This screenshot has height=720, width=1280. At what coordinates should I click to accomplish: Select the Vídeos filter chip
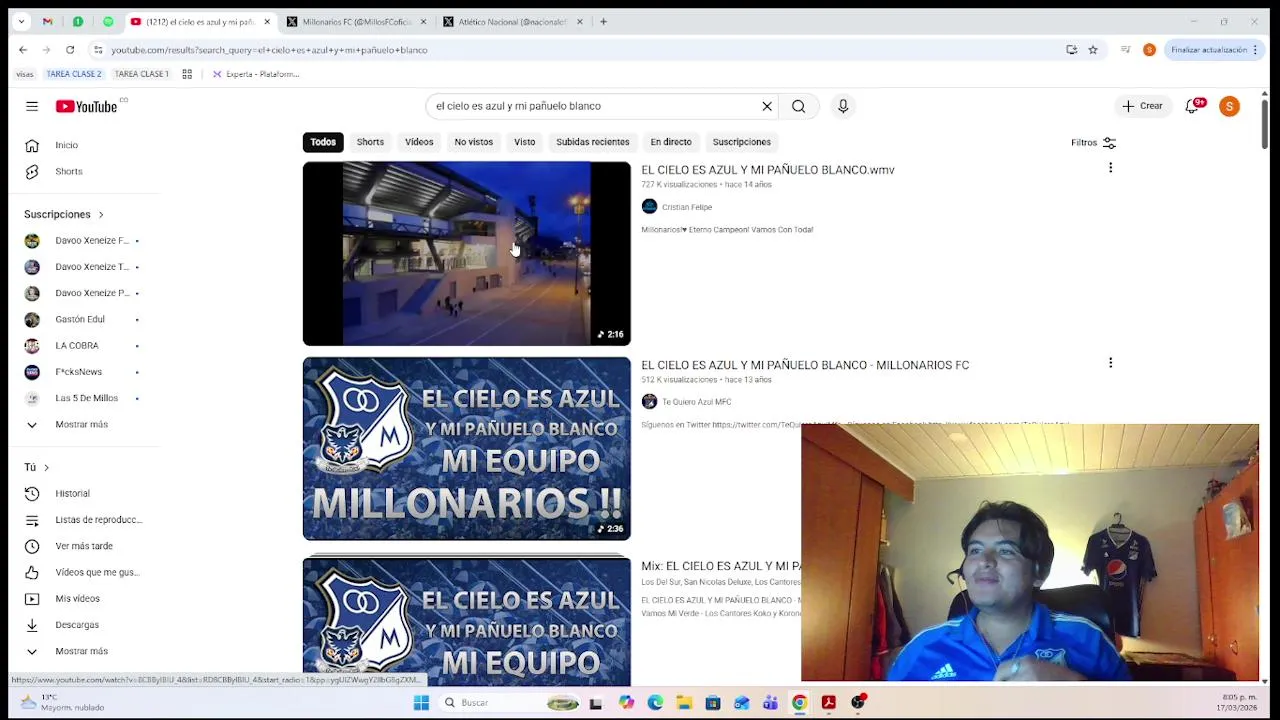[419, 142]
